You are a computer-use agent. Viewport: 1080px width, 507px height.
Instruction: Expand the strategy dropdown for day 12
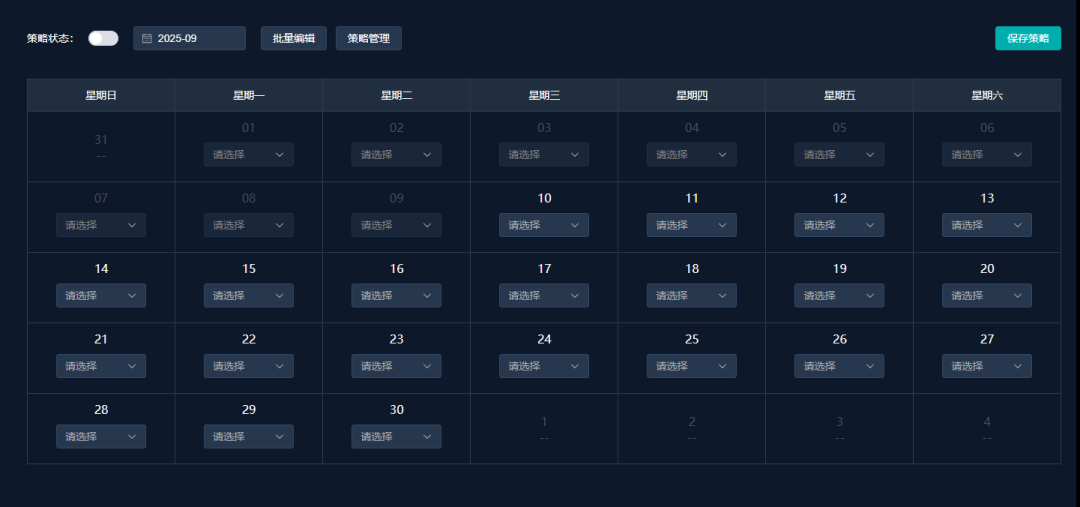tap(839, 225)
